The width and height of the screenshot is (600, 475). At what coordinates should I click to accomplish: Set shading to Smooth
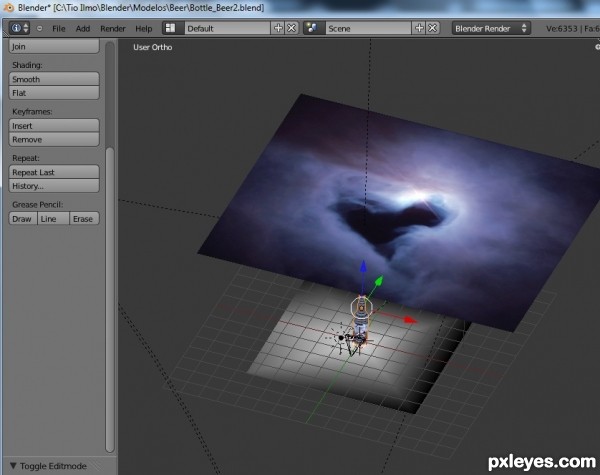pos(54,79)
